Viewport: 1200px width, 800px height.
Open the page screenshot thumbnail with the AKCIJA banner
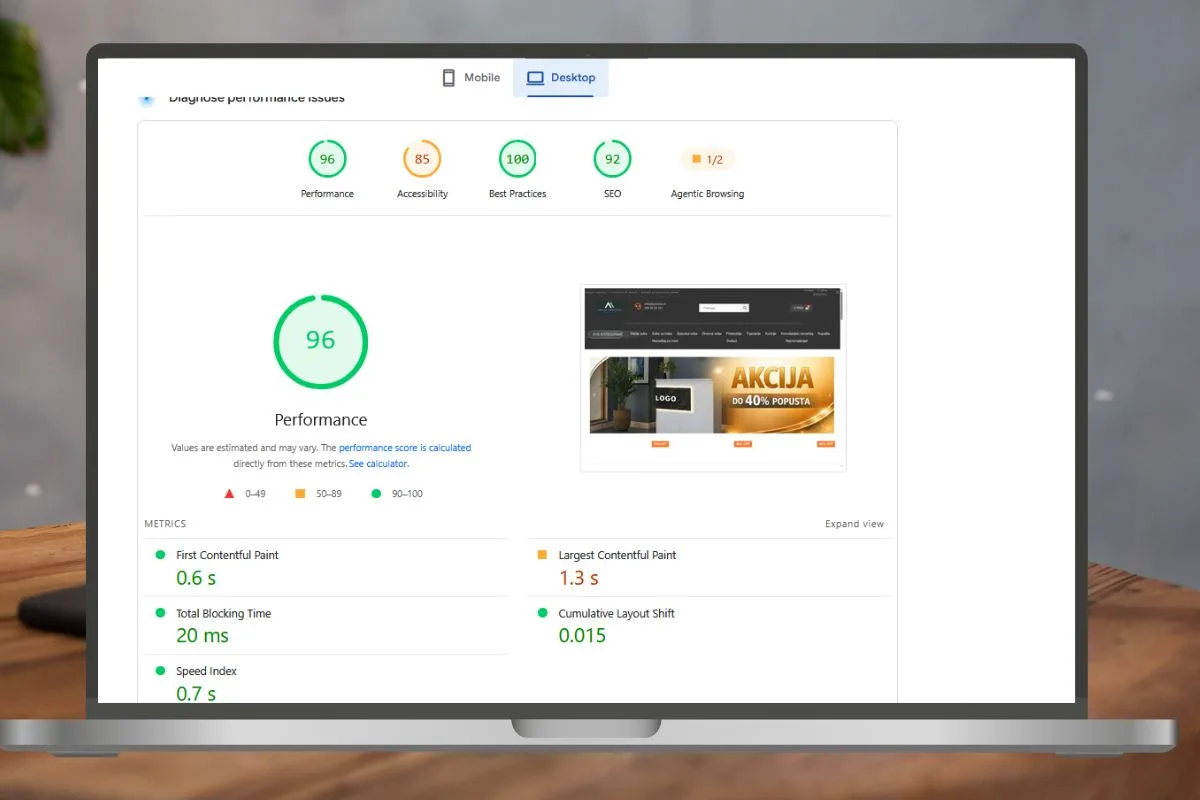pos(713,378)
